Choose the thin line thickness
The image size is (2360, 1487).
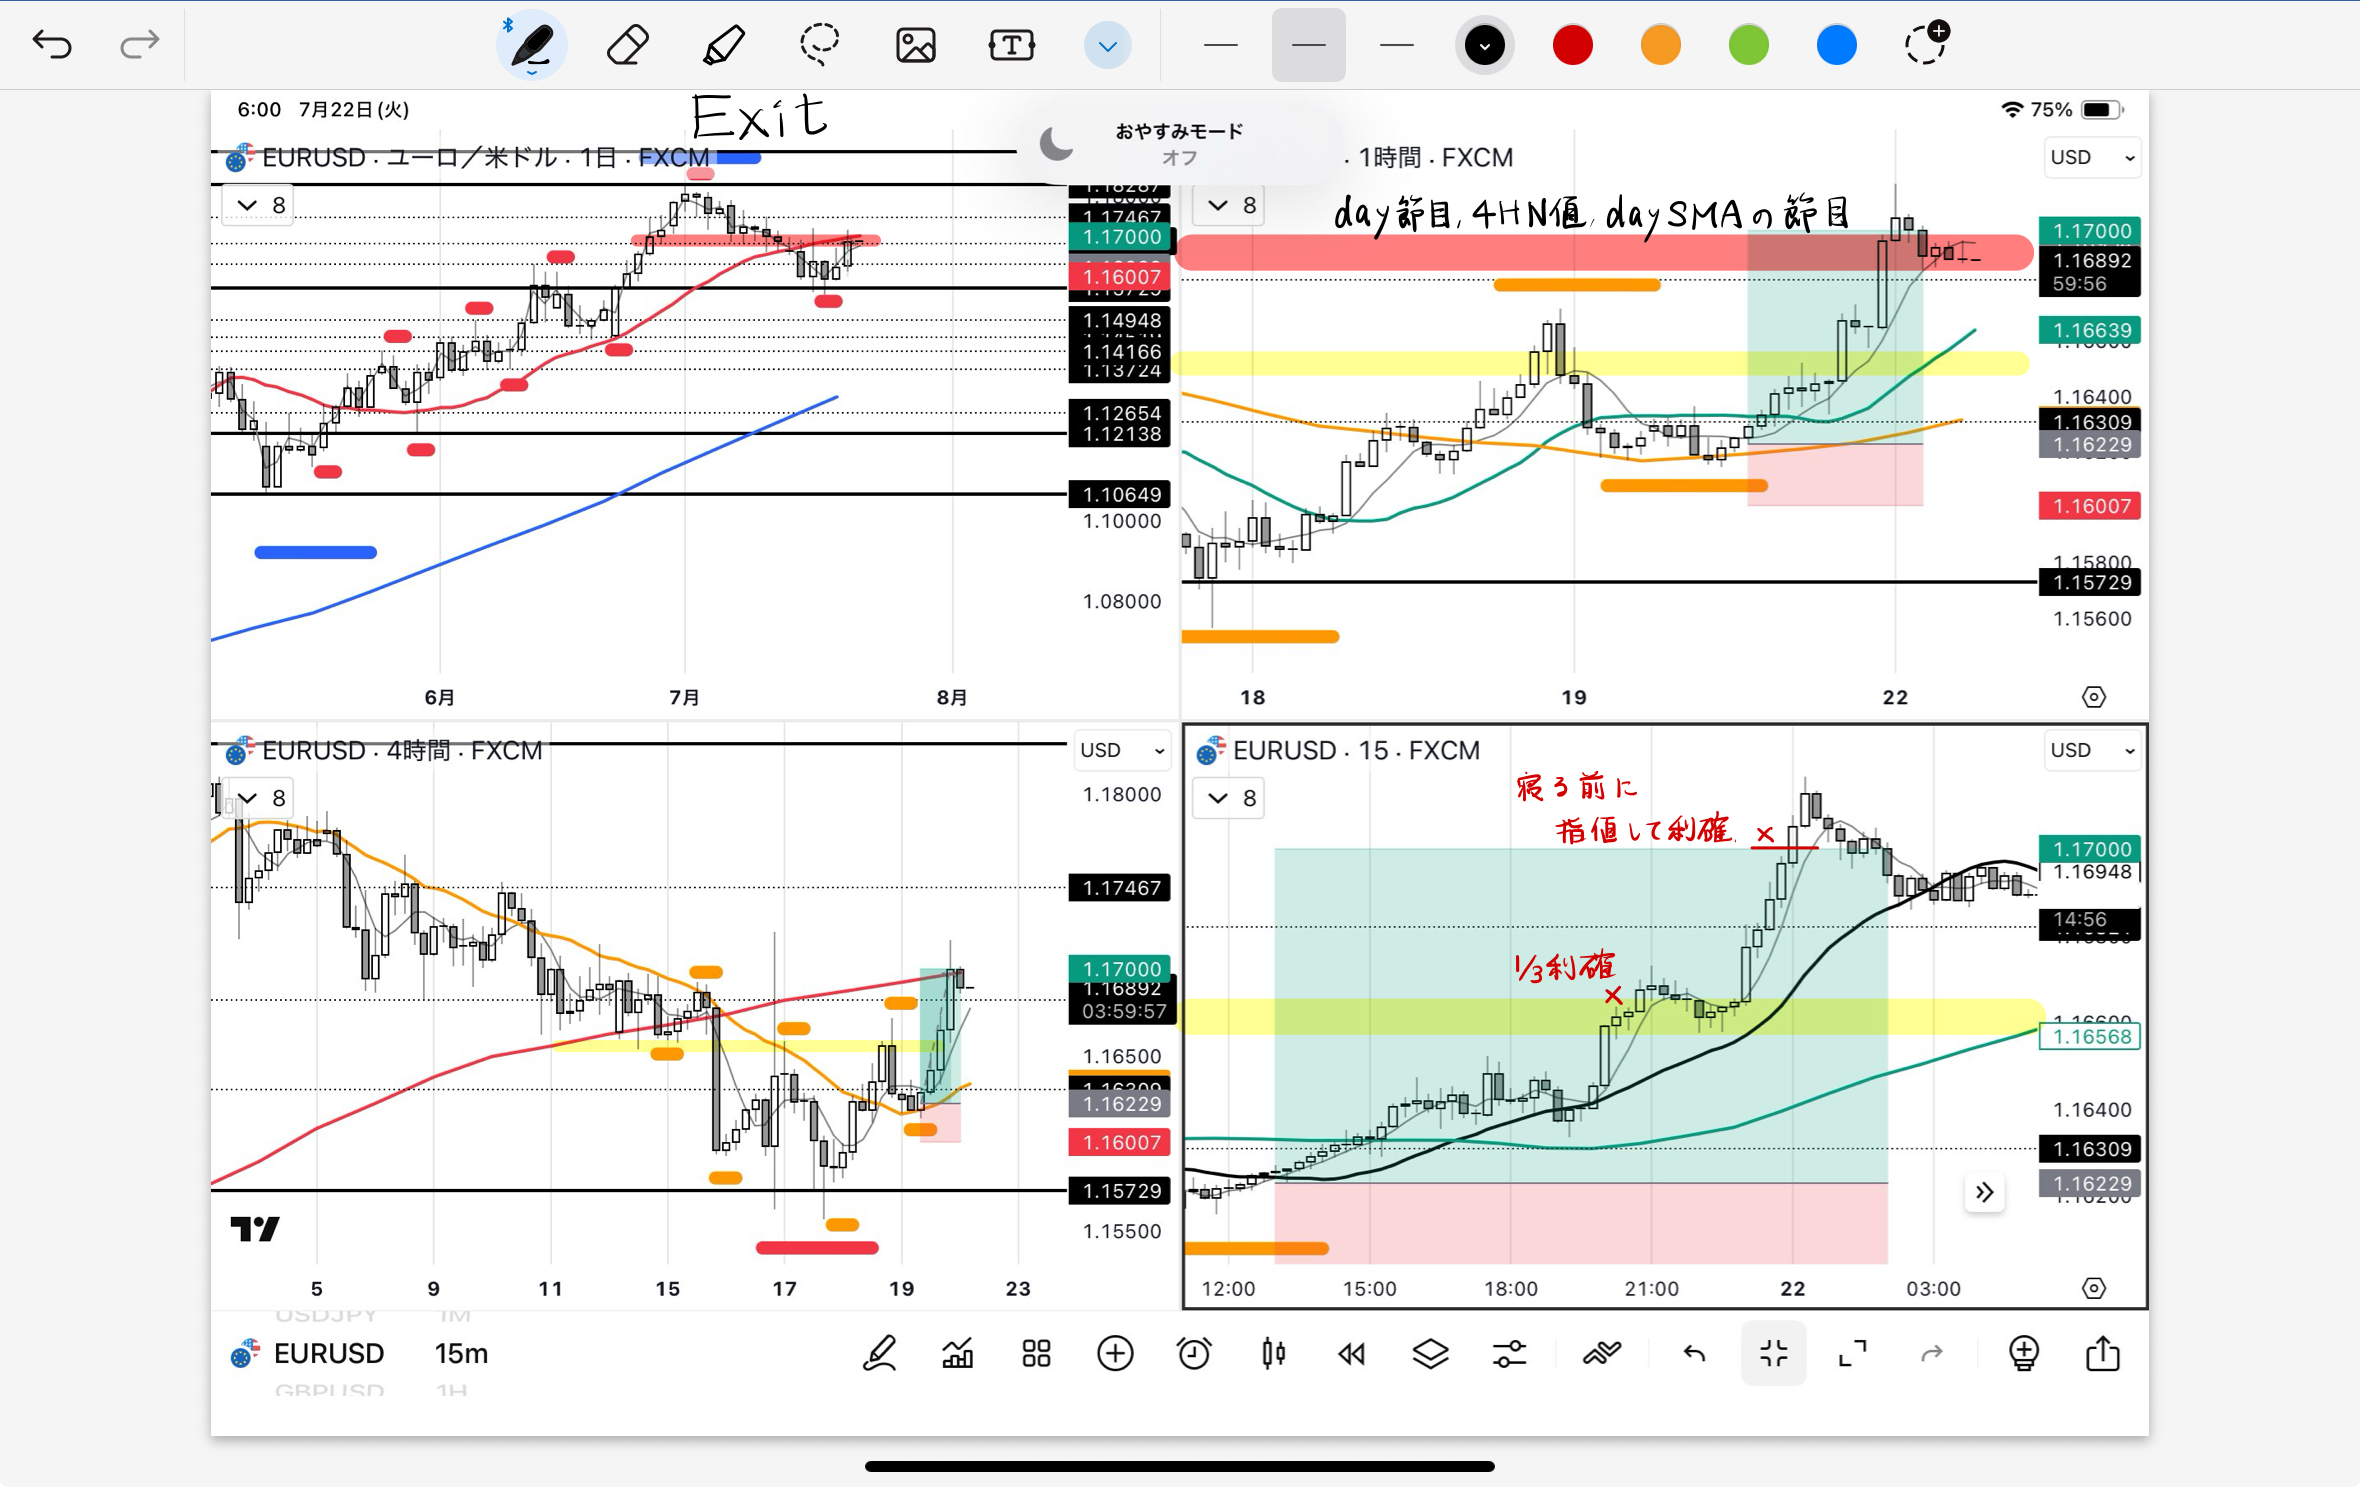click(x=1221, y=45)
